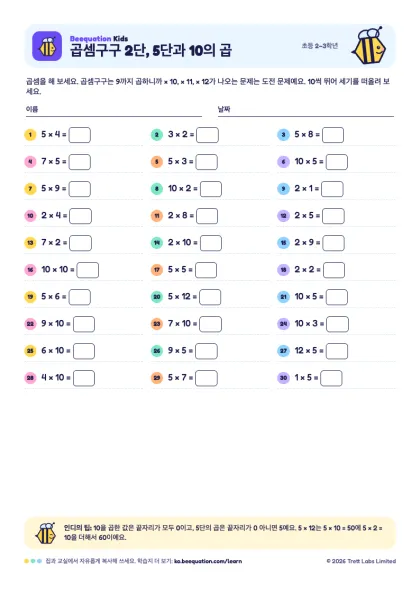
Task: Click the answer box for 5 × 12
Action: [210, 297]
